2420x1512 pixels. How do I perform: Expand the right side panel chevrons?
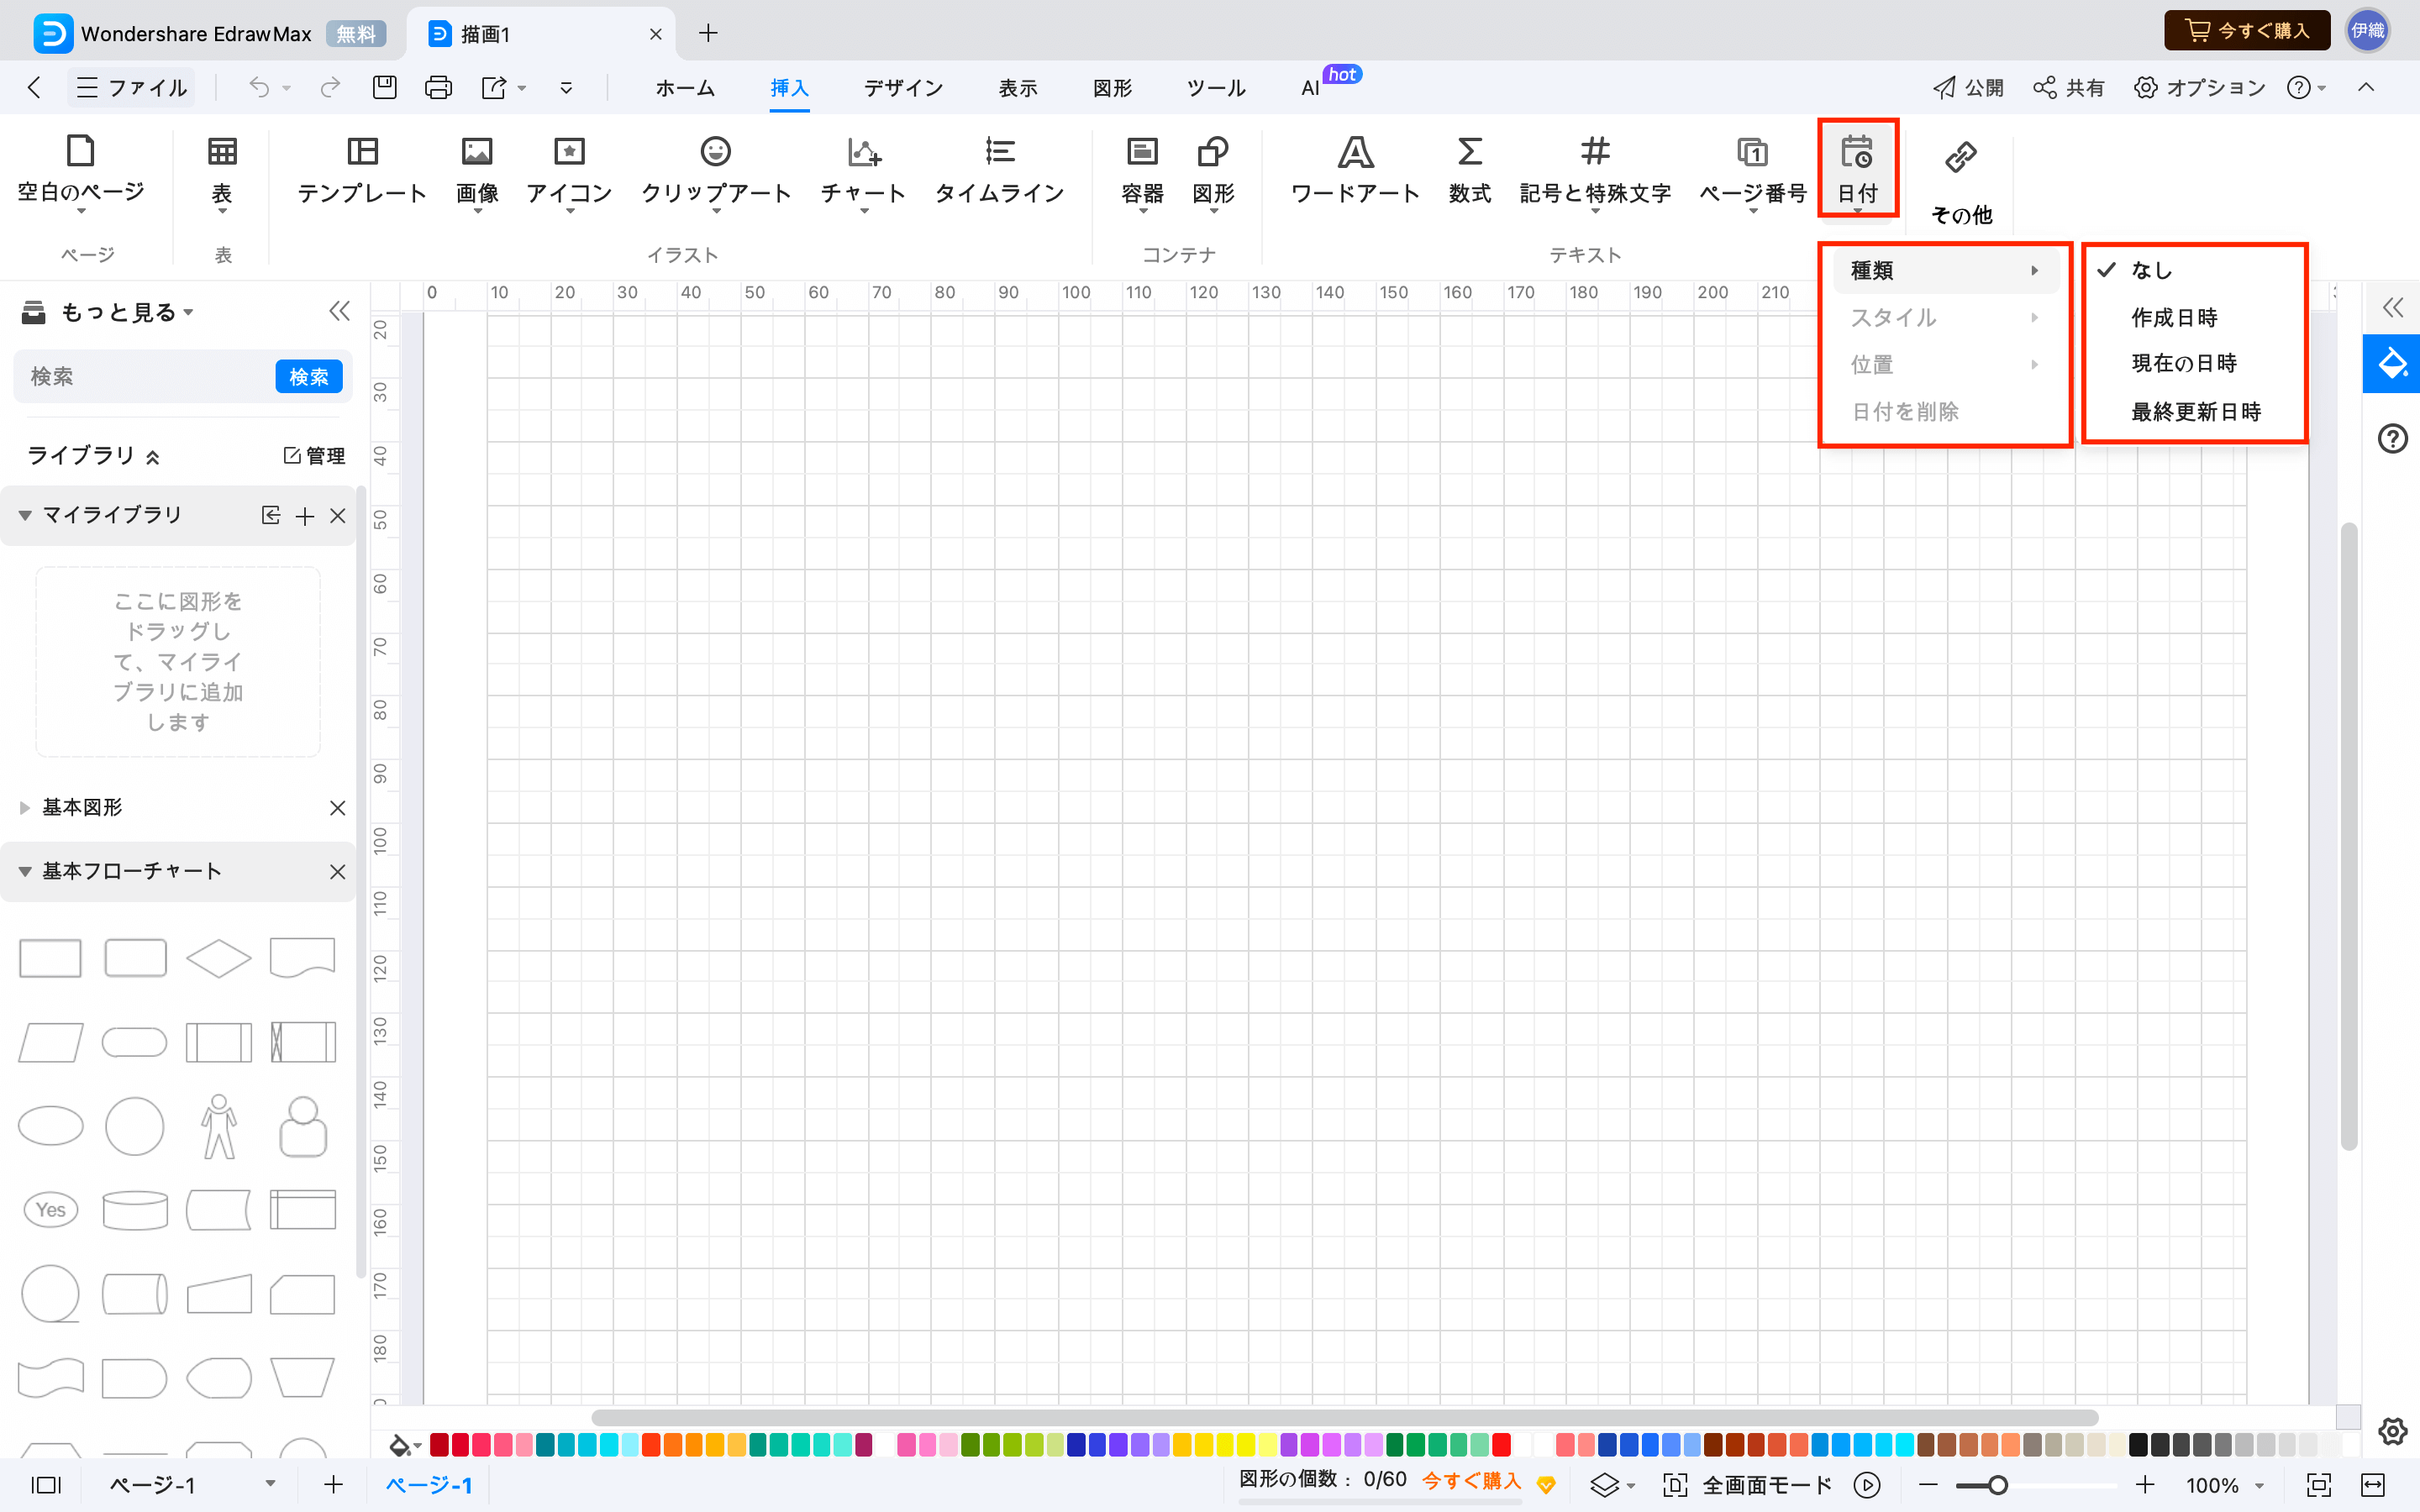coord(2392,307)
